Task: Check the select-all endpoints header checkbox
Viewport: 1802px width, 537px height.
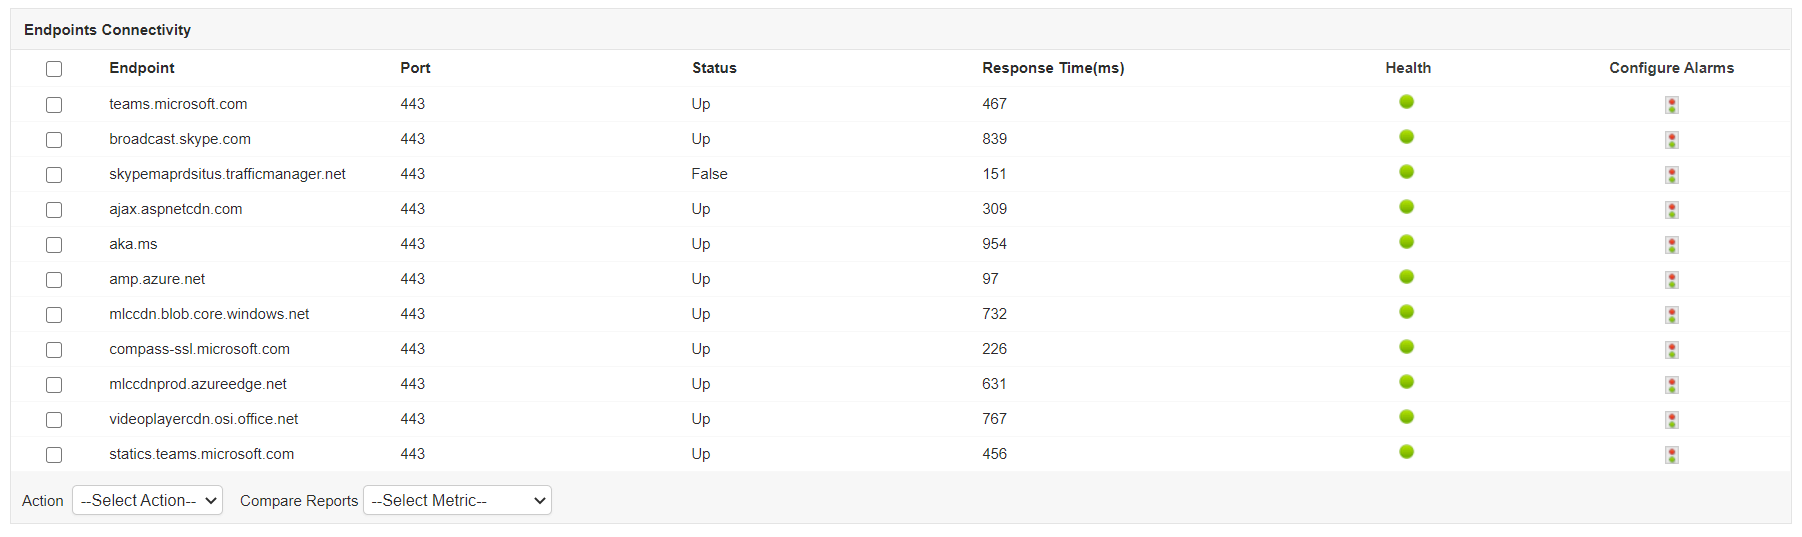Action: coord(54,69)
